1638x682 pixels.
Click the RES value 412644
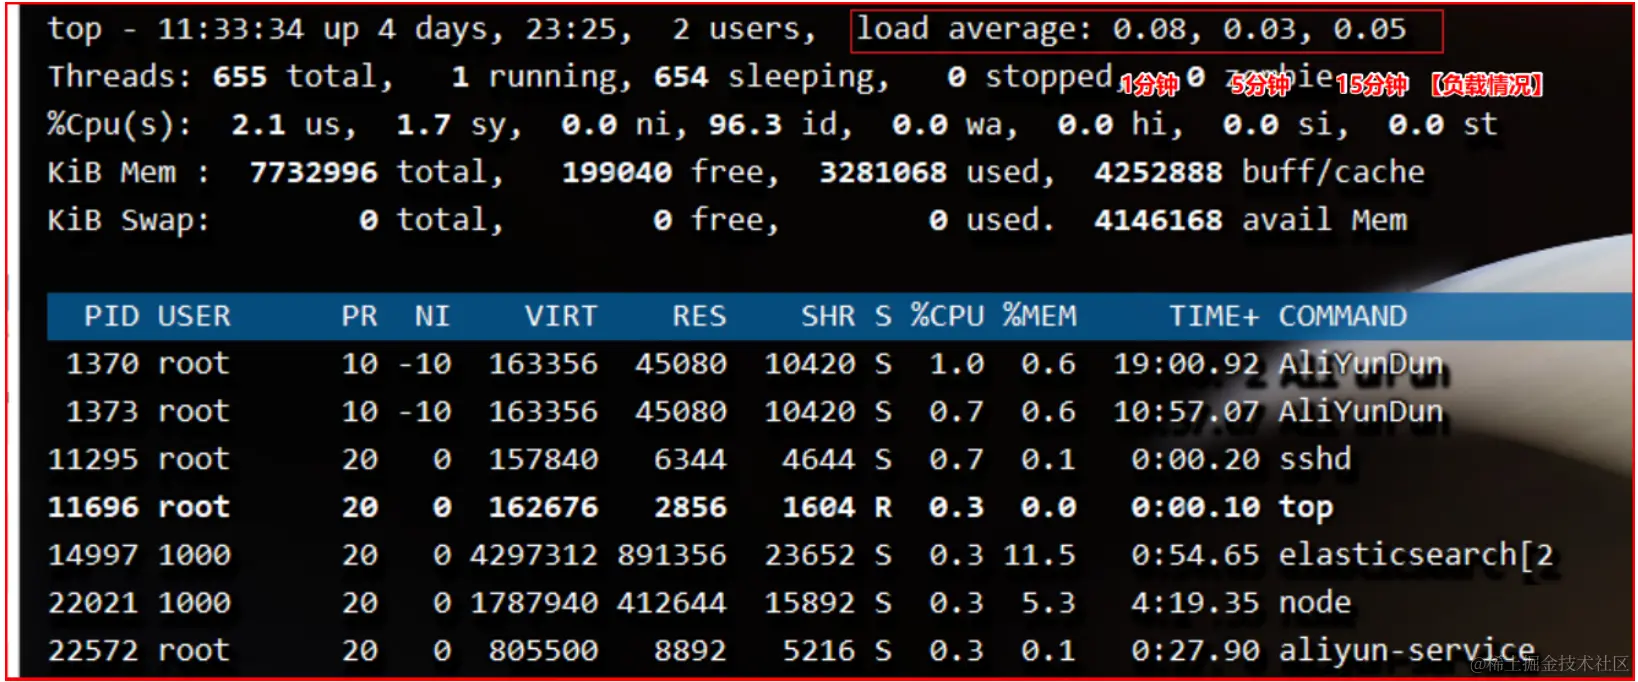pyautogui.click(x=671, y=603)
